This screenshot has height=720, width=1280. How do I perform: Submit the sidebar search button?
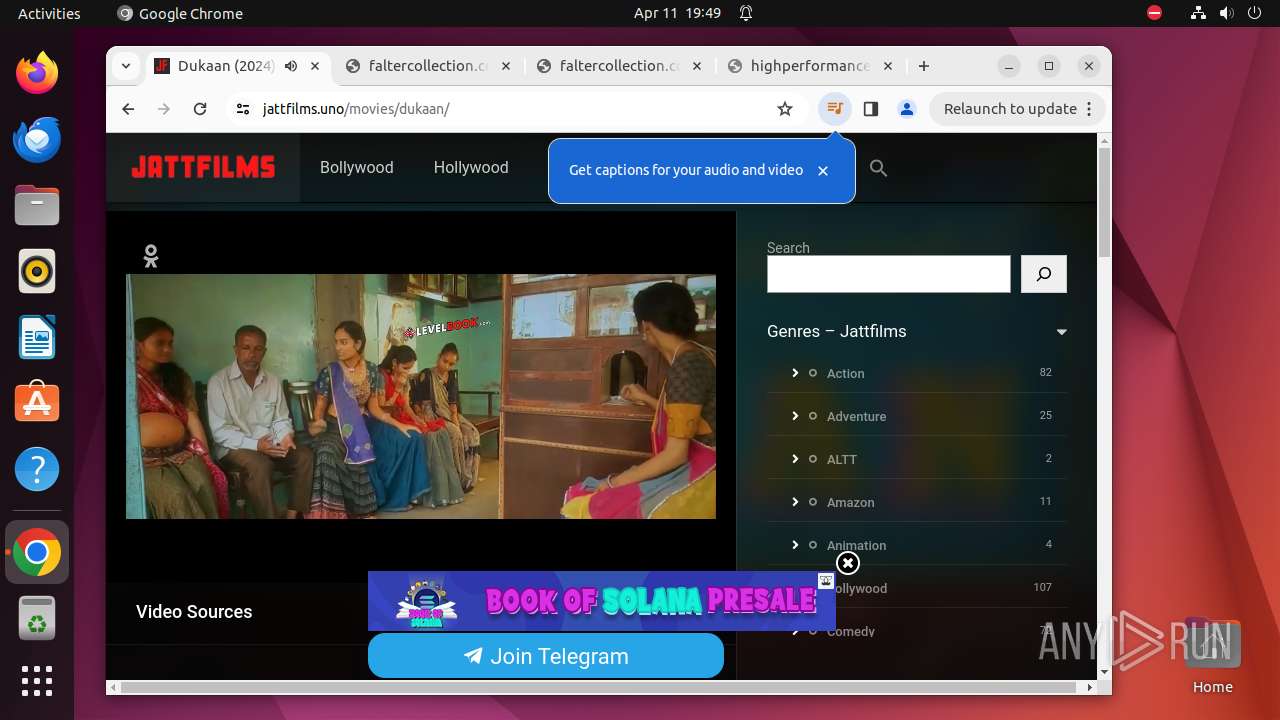(1044, 274)
